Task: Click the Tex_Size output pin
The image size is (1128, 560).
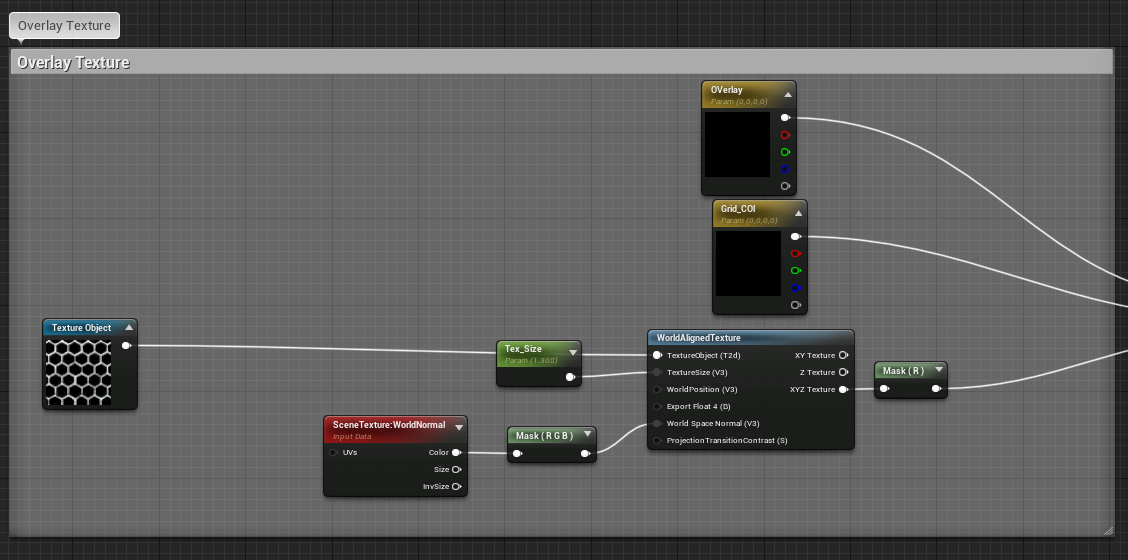Action: pyautogui.click(x=570, y=376)
